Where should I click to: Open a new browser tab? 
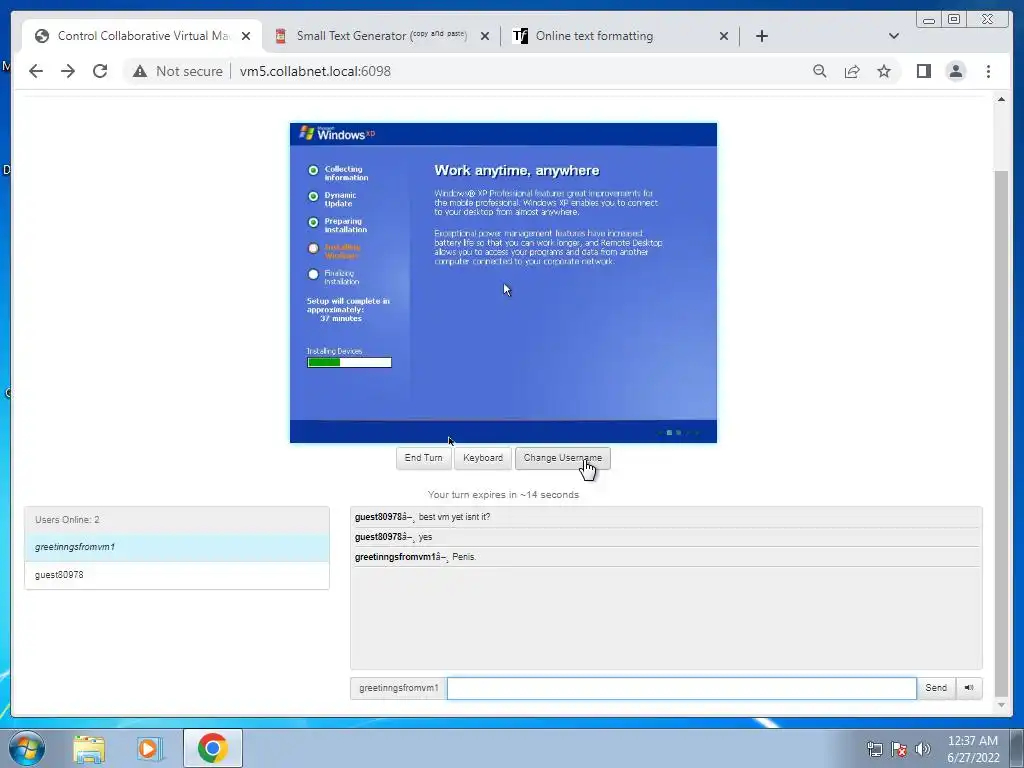coord(761,36)
